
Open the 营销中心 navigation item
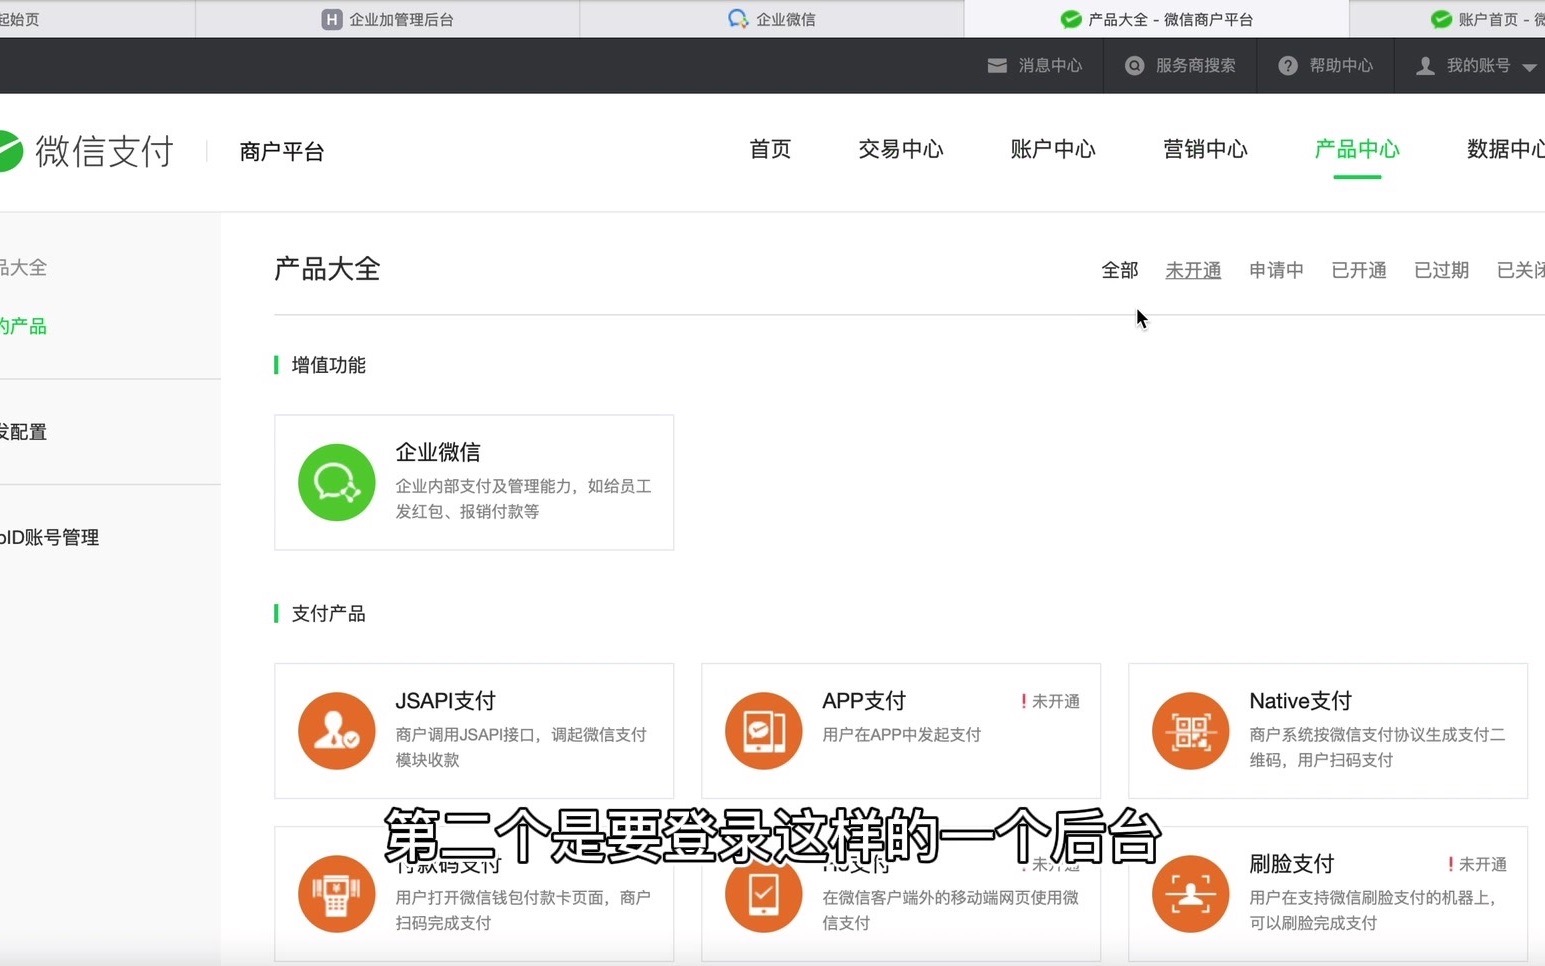point(1205,150)
